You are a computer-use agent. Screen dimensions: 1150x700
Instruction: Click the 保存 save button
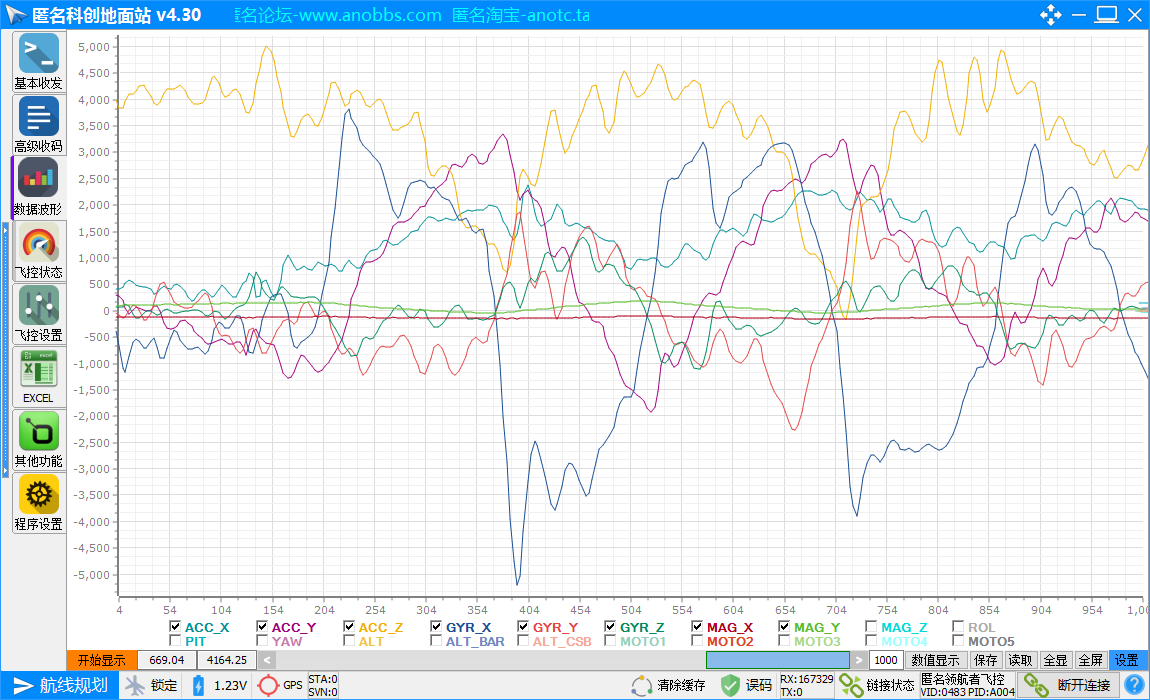tap(985, 660)
